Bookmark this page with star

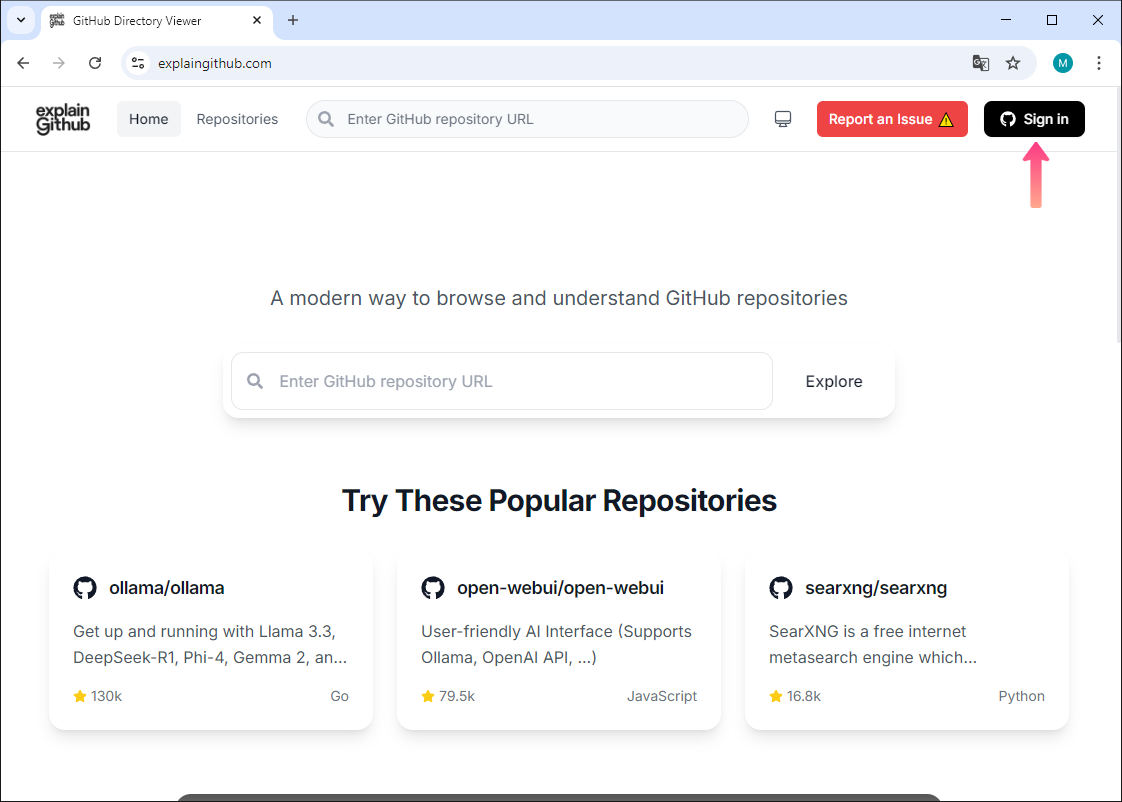coord(1013,63)
